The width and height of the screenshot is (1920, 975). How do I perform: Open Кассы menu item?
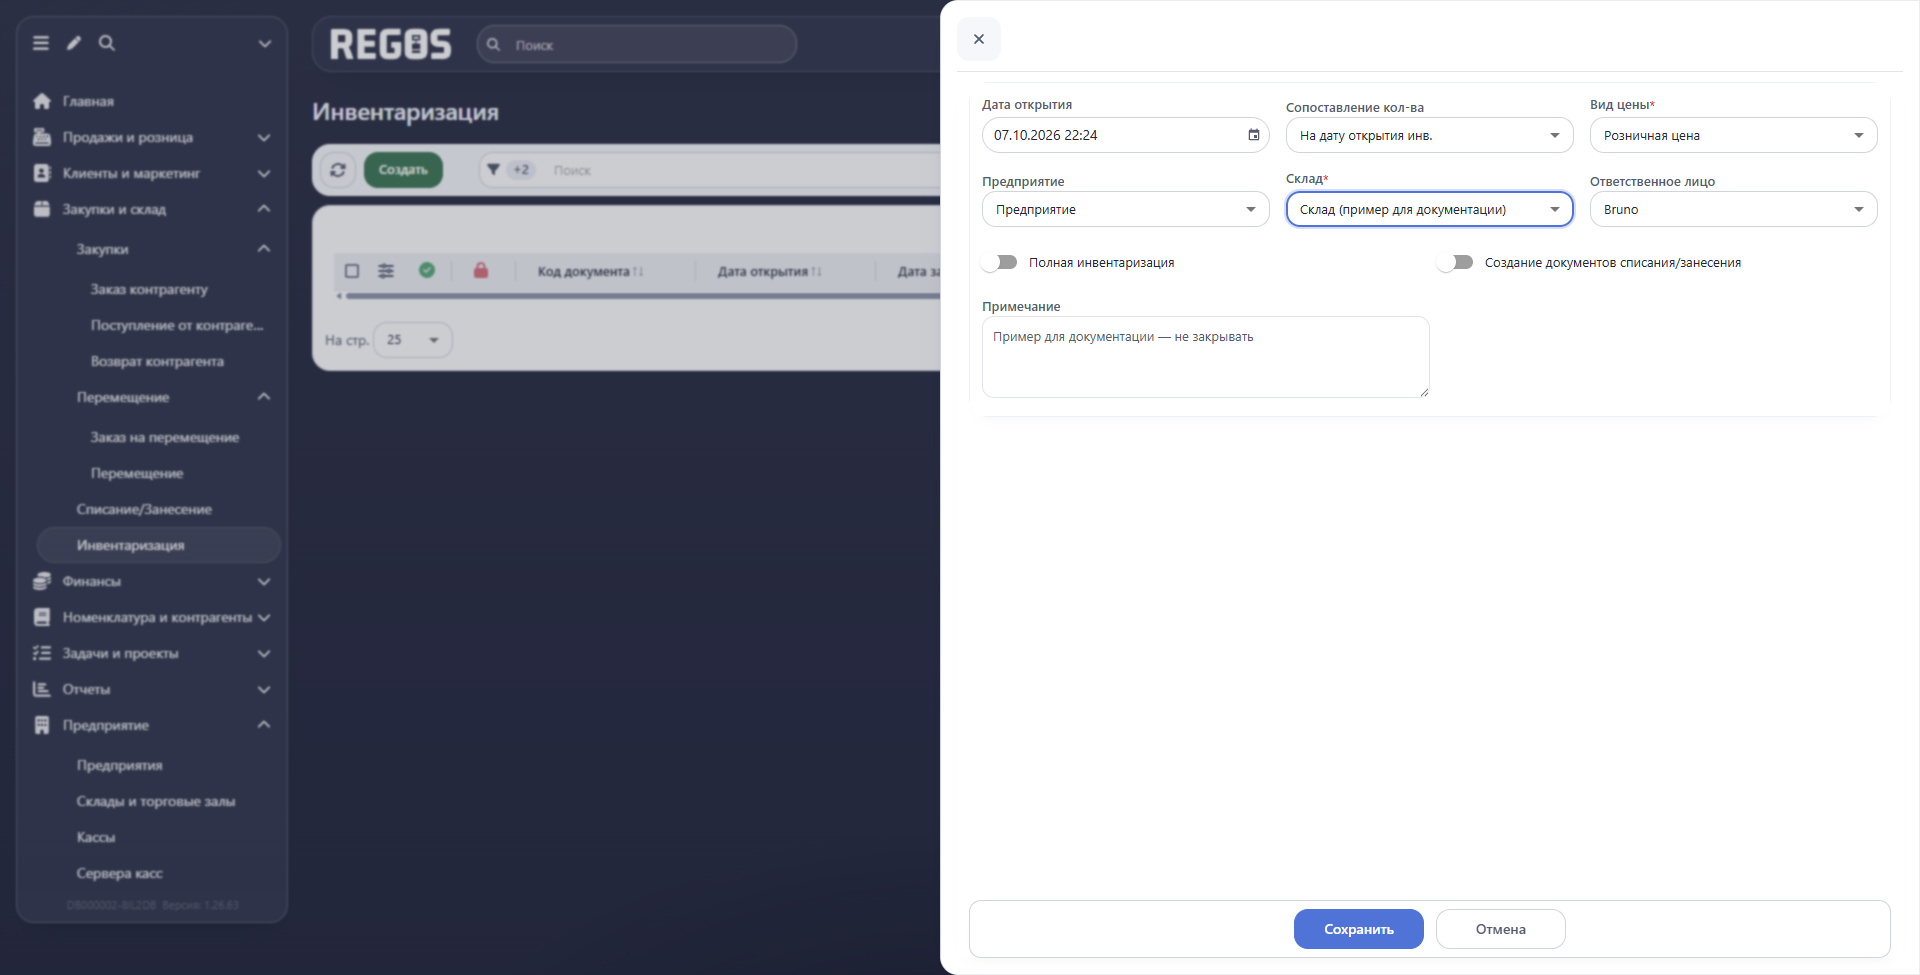[96, 837]
